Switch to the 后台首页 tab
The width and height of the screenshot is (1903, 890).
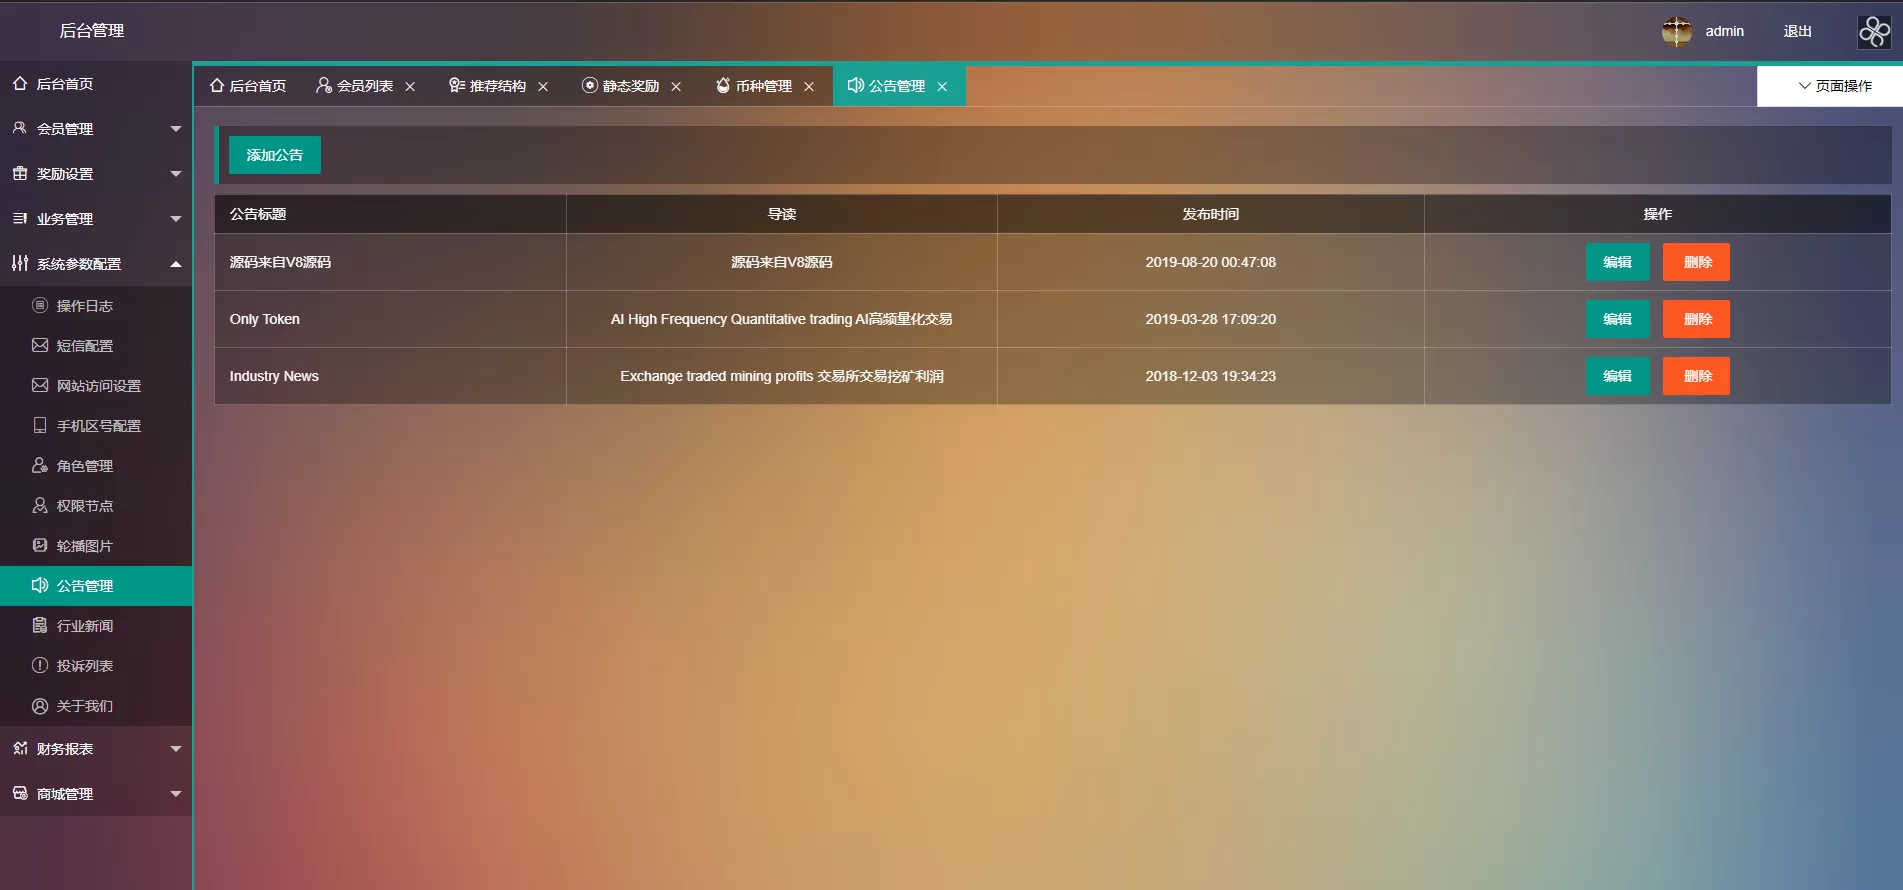[x=248, y=86]
